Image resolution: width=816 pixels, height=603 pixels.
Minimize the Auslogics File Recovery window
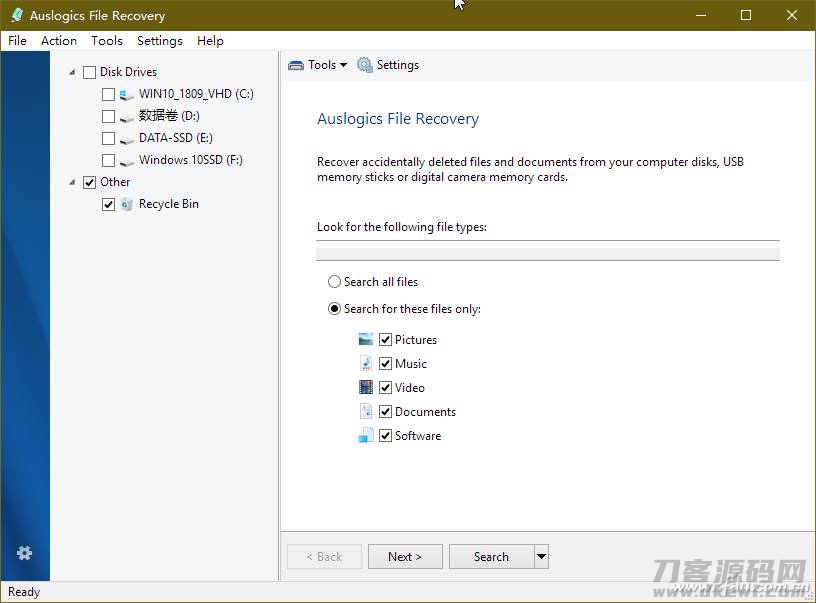click(701, 15)
